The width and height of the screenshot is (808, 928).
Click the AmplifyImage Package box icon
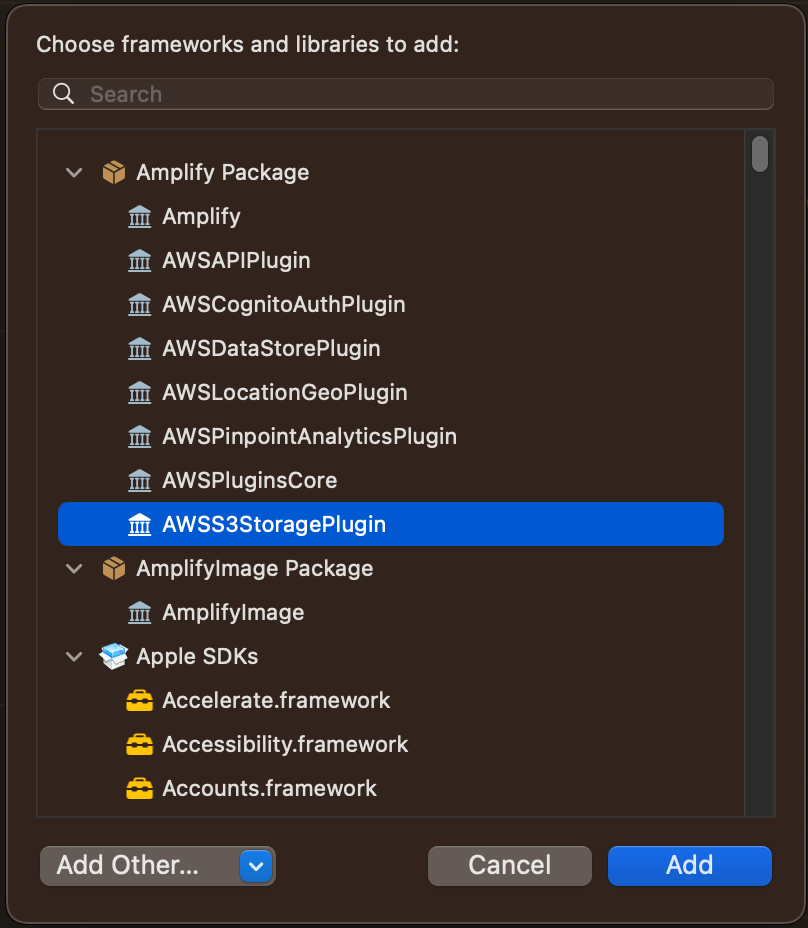(x=114, y=569)
